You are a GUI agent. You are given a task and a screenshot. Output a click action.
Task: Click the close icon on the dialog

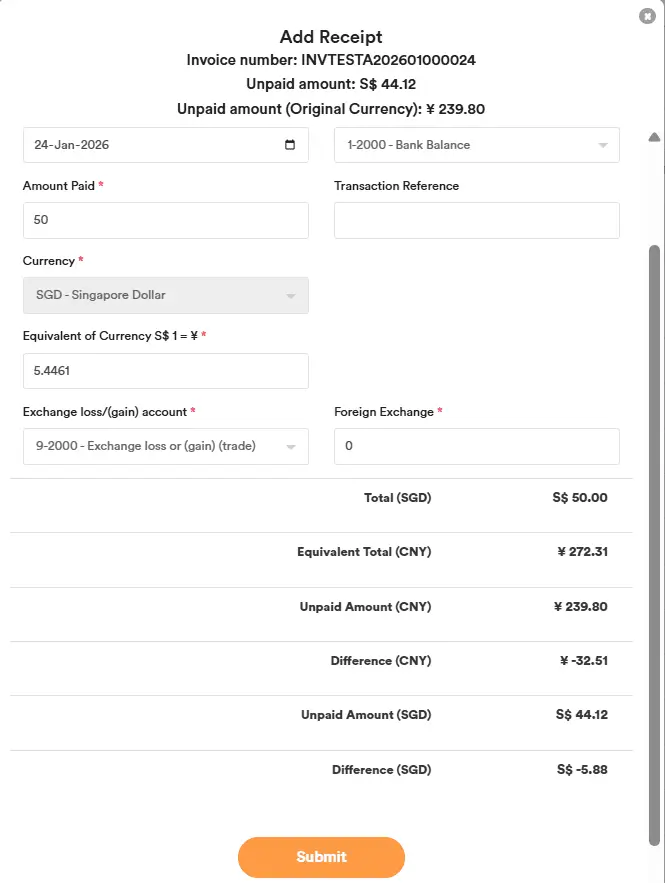point(647,16)
